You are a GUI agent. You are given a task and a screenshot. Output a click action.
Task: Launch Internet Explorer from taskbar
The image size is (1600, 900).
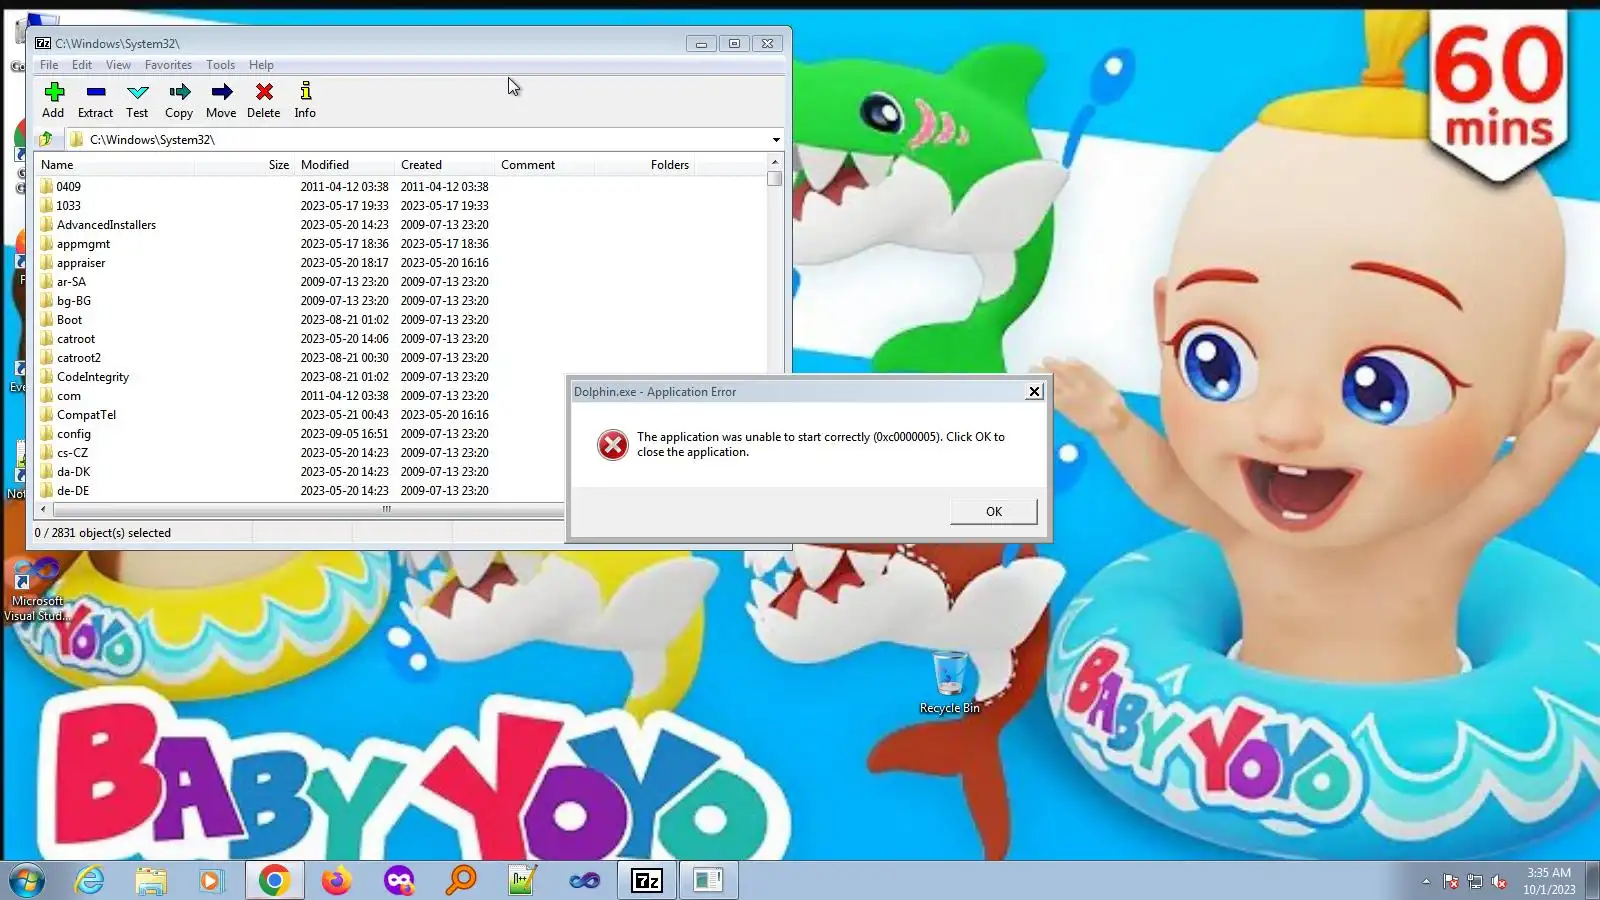click(90, 880)
